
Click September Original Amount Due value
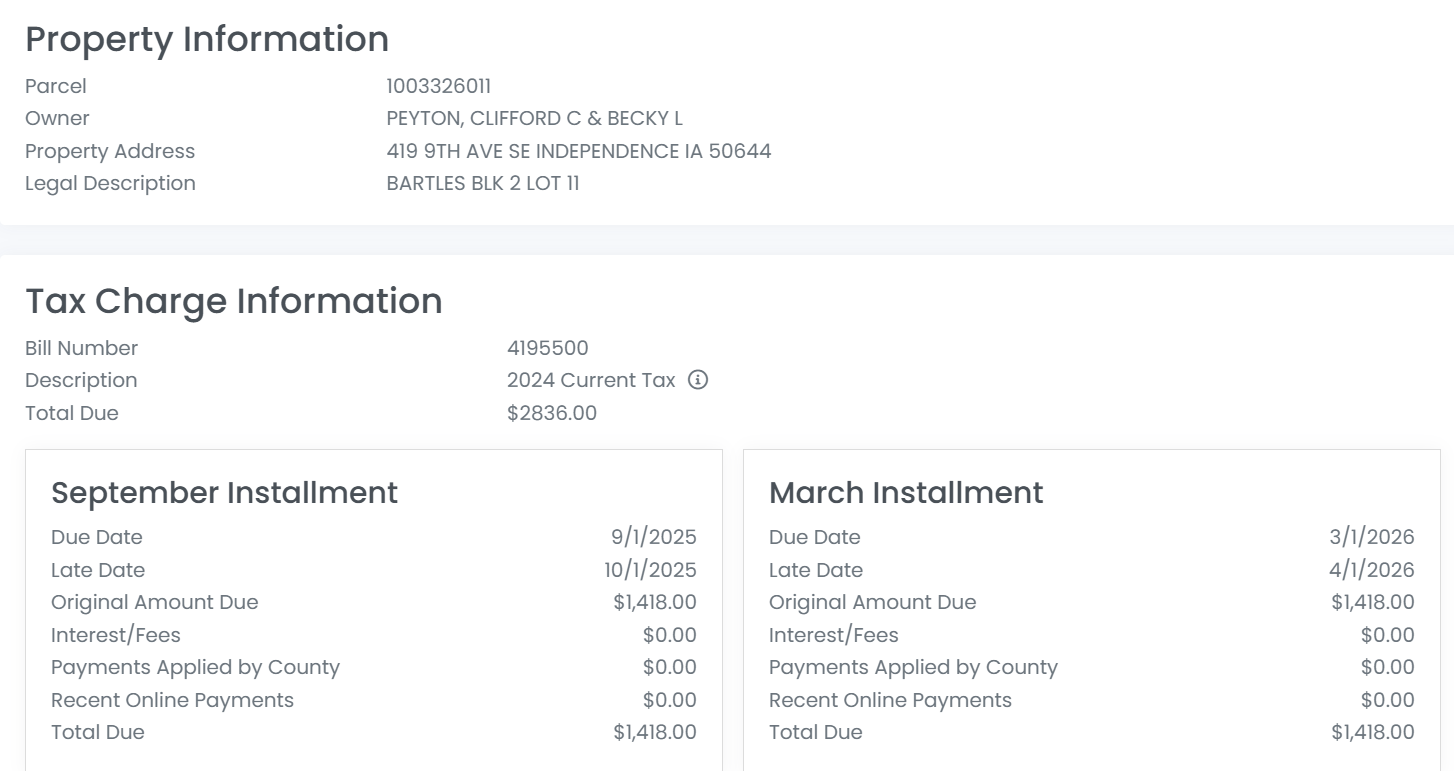point(654,602)
